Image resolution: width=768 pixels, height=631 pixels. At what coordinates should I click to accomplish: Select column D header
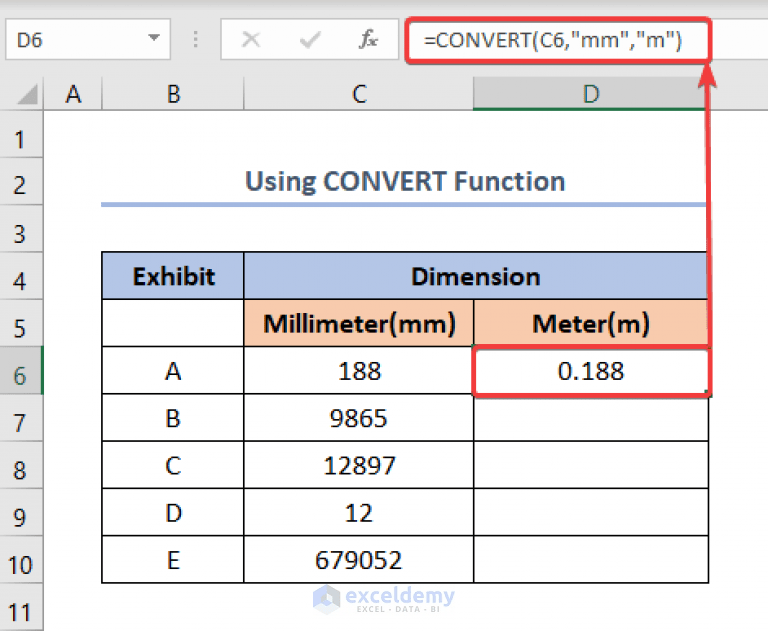[591, 94]
